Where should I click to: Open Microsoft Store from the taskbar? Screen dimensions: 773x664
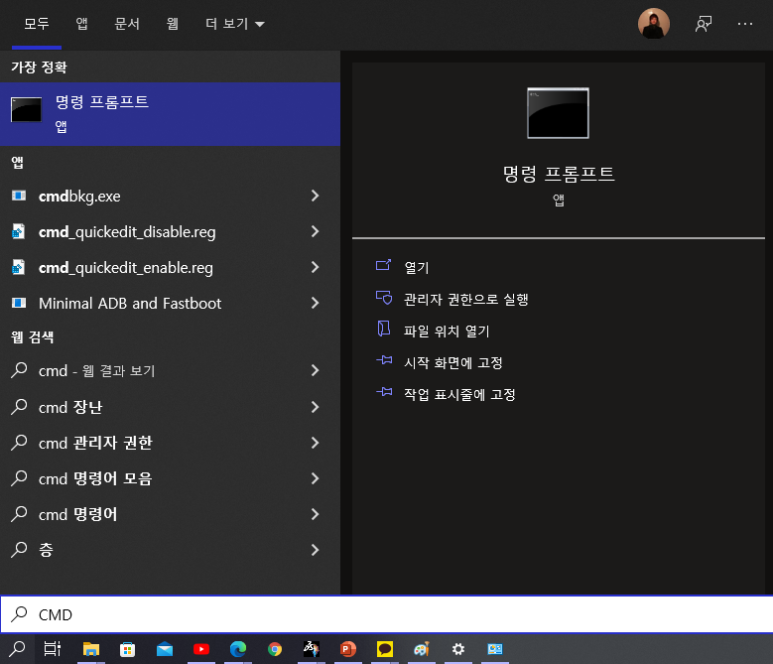pos(127,649)
